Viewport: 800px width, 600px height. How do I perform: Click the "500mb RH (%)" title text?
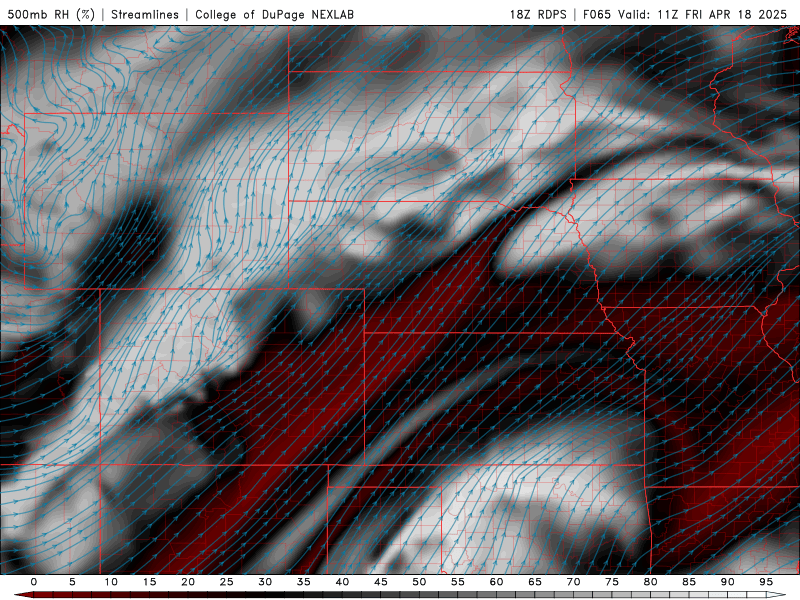51,15
